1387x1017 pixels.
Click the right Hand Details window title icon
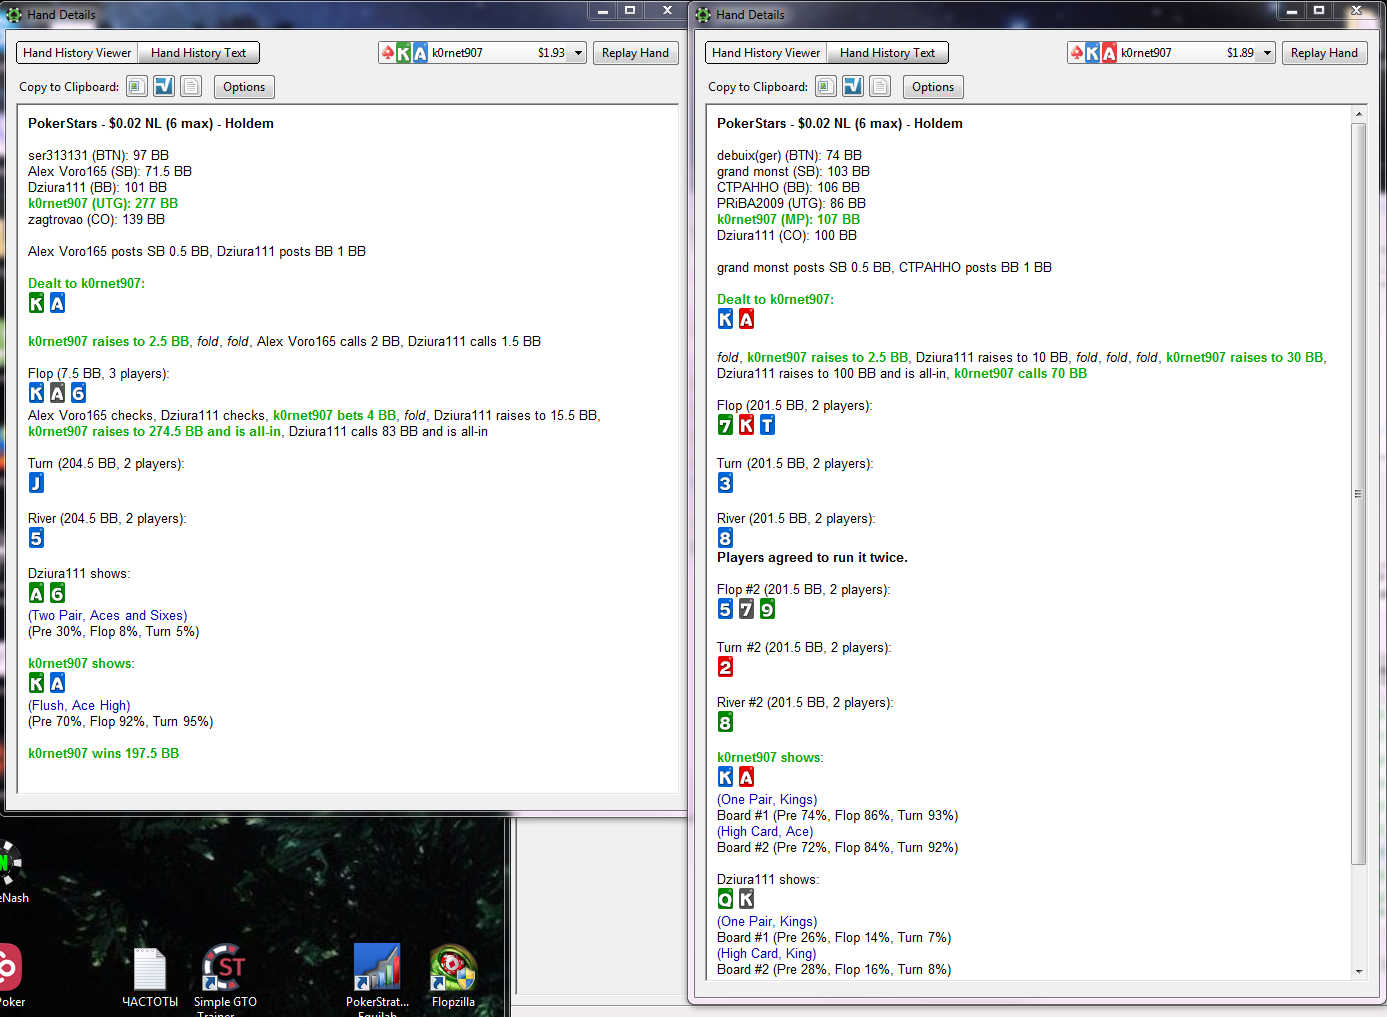704,15
